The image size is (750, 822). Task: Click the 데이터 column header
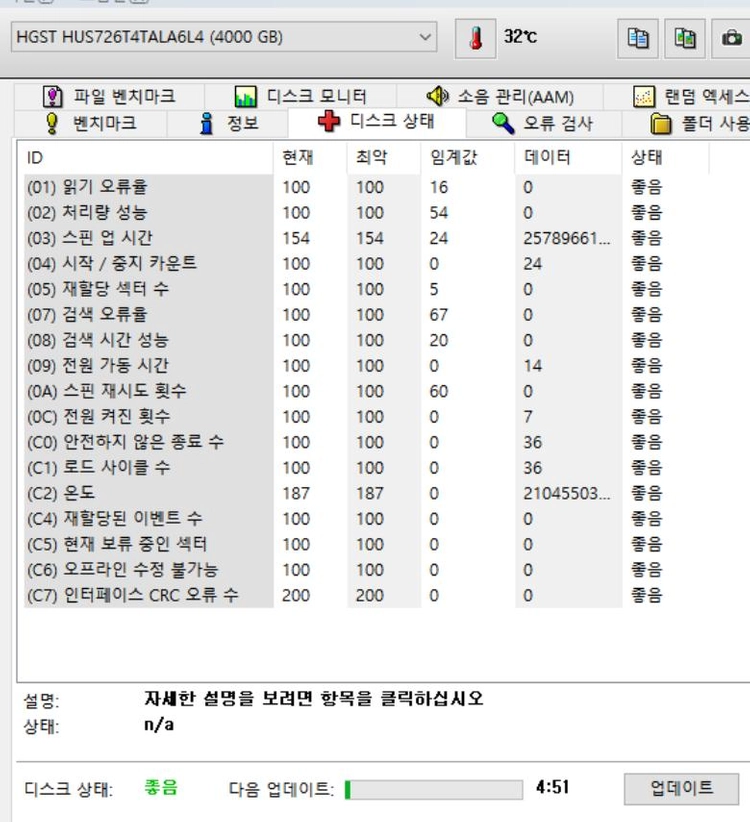569,157
